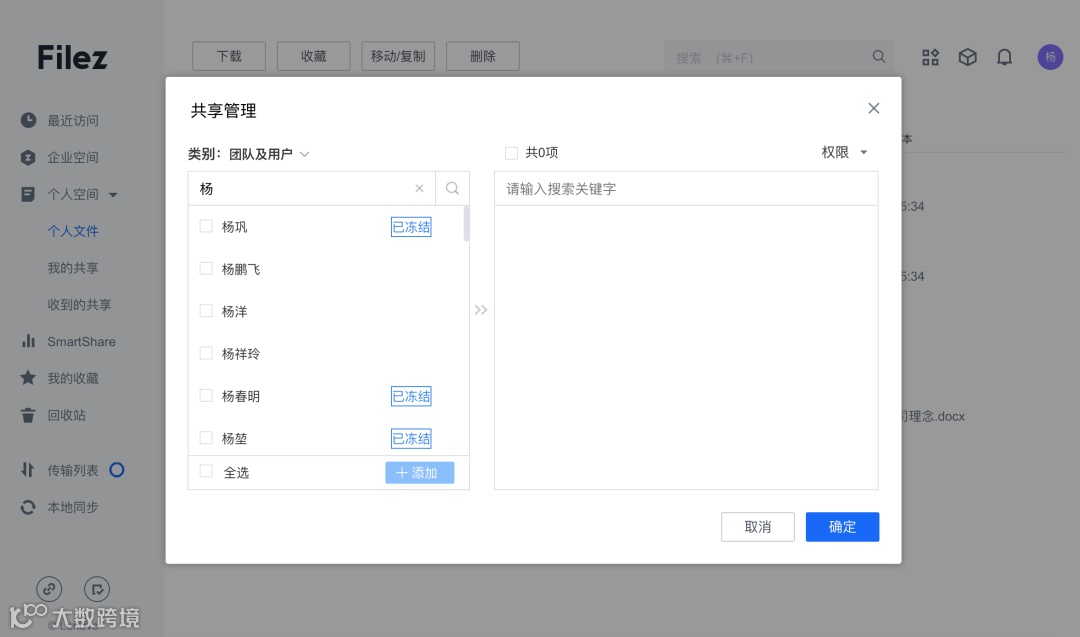Check the box for 杨洋
This screenshot has height=637, width=1080.
pos(206,311)
